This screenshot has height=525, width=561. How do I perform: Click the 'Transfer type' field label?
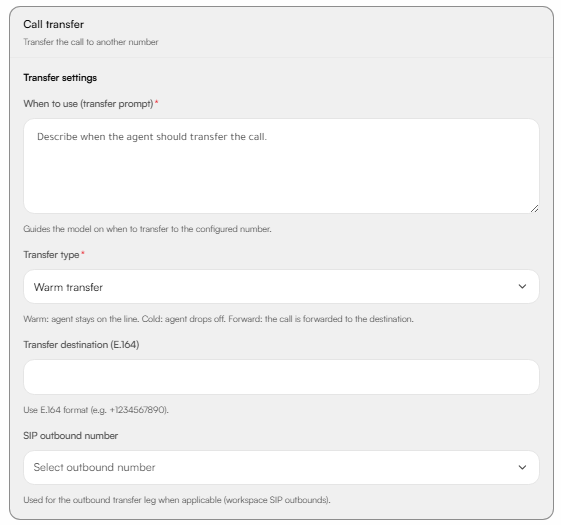(51, 255)
